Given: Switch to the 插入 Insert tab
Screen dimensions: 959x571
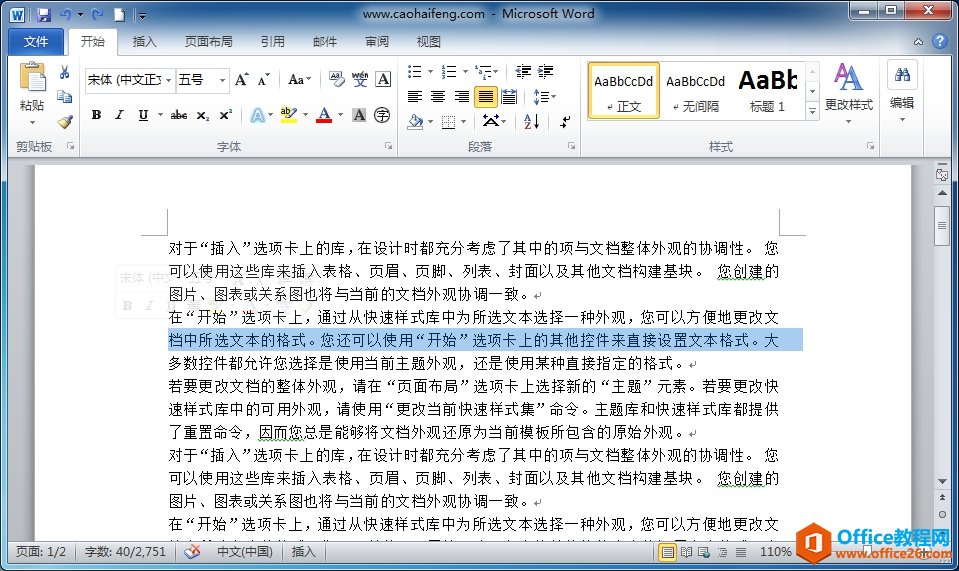Looking at the screenshot, I should coord(144,42).
